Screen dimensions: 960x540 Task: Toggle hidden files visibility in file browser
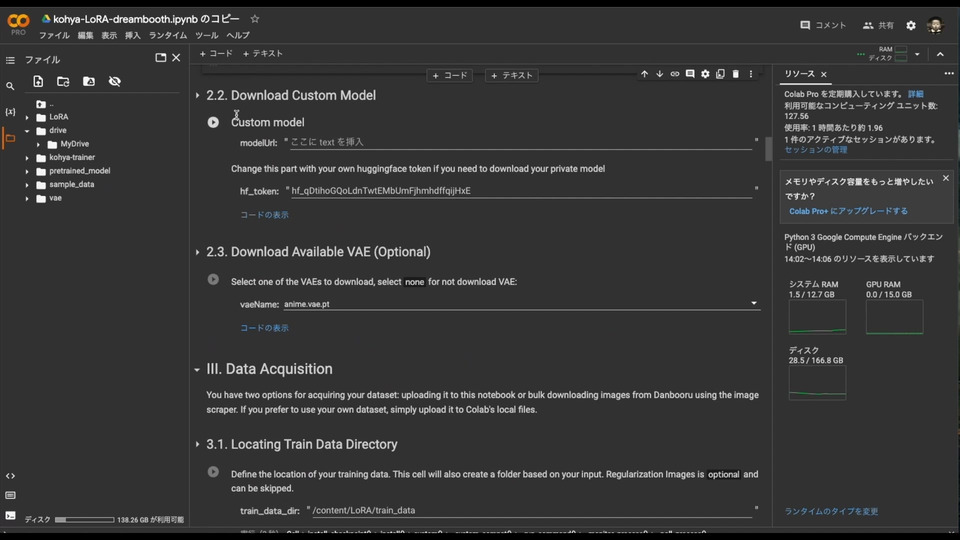click(114, 81)
